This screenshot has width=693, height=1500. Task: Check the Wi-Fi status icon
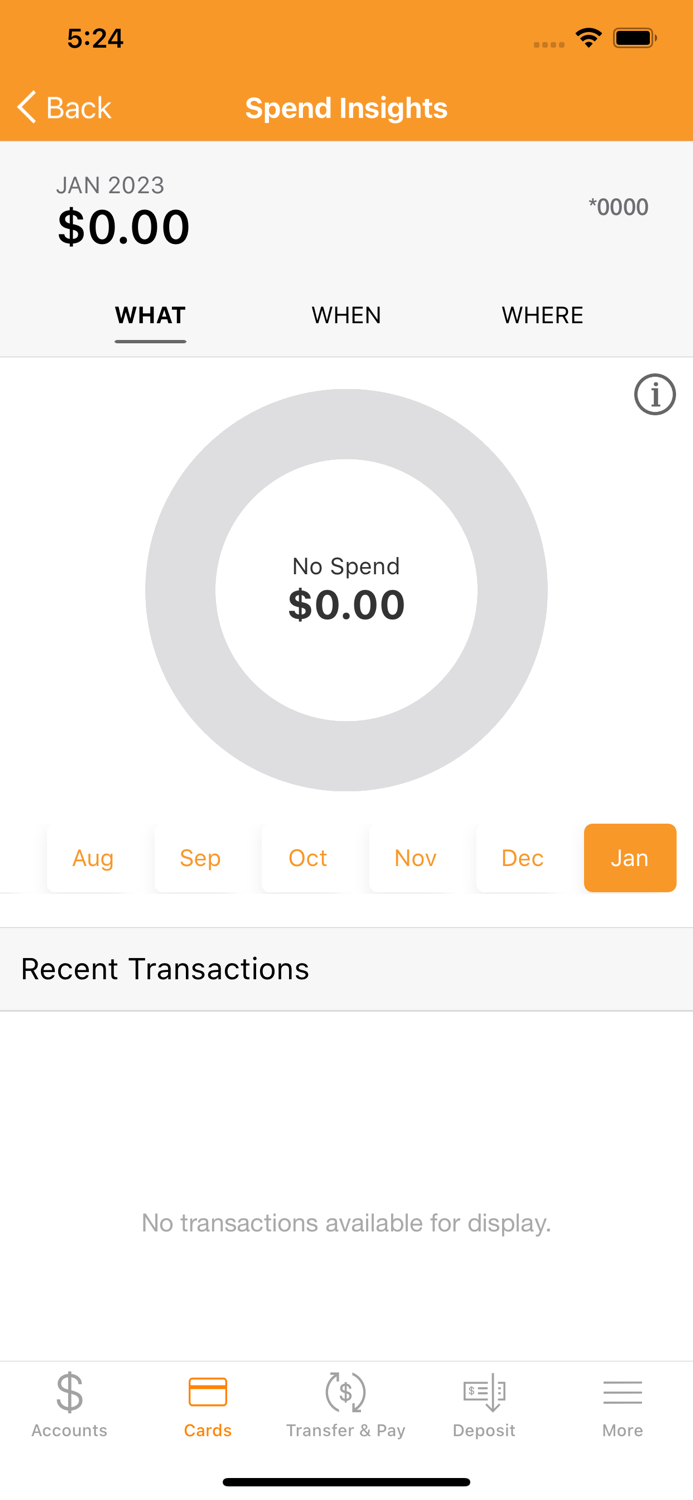coord(588,37)
